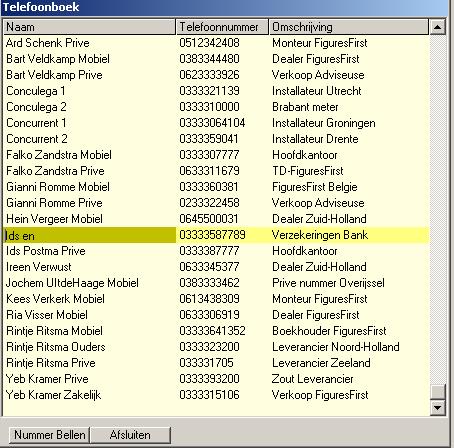The image size is (454, 448).
Task: Click phone number 0333315106
Action: tap(209, 395)
